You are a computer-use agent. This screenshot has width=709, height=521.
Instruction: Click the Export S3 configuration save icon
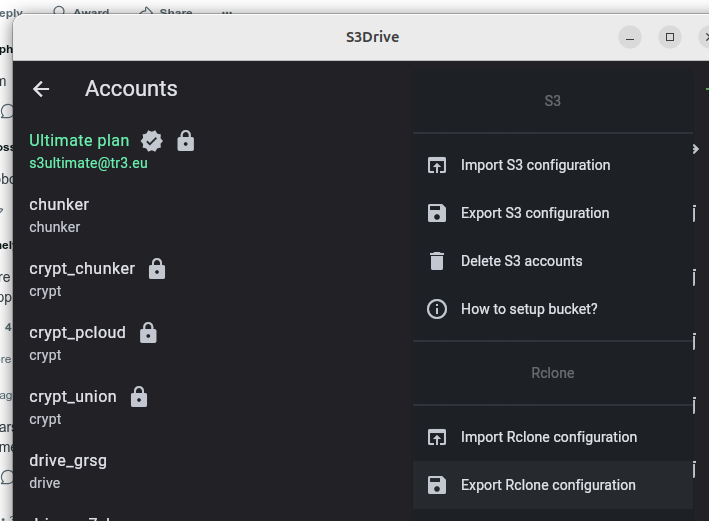coord(437,213)
